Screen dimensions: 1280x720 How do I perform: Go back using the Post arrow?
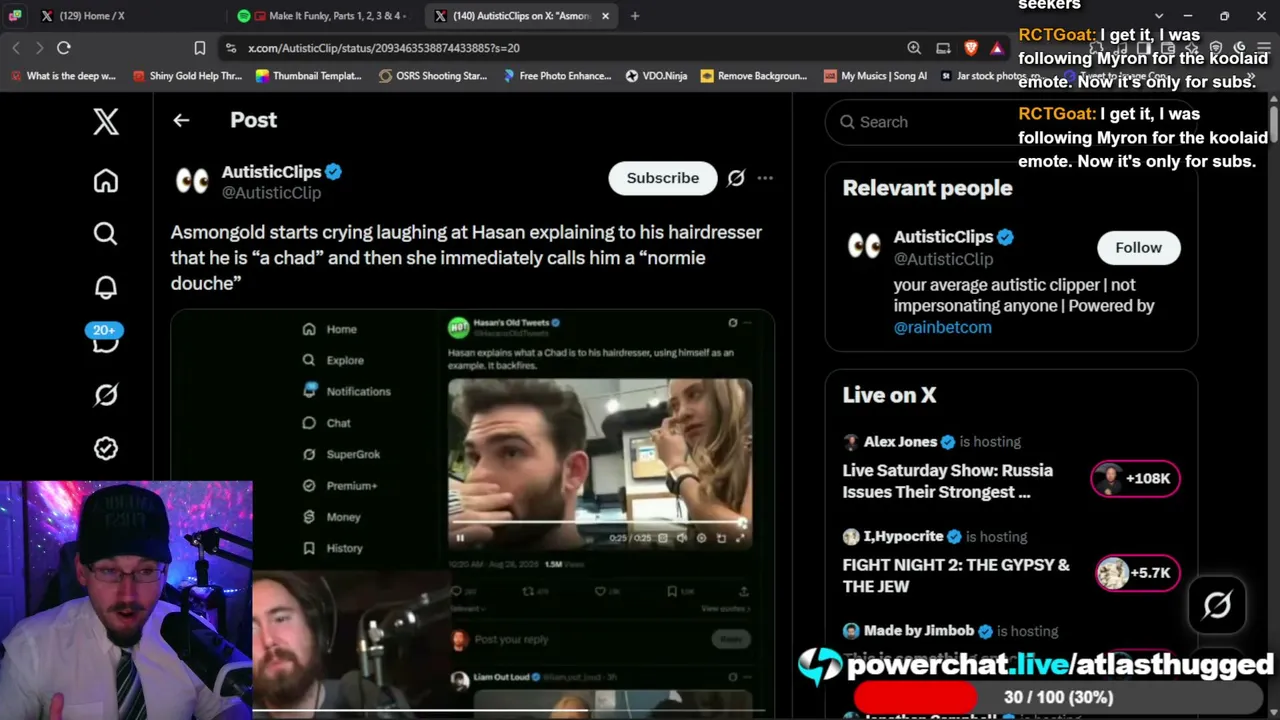pyautogui.click(x=181, y=120)
